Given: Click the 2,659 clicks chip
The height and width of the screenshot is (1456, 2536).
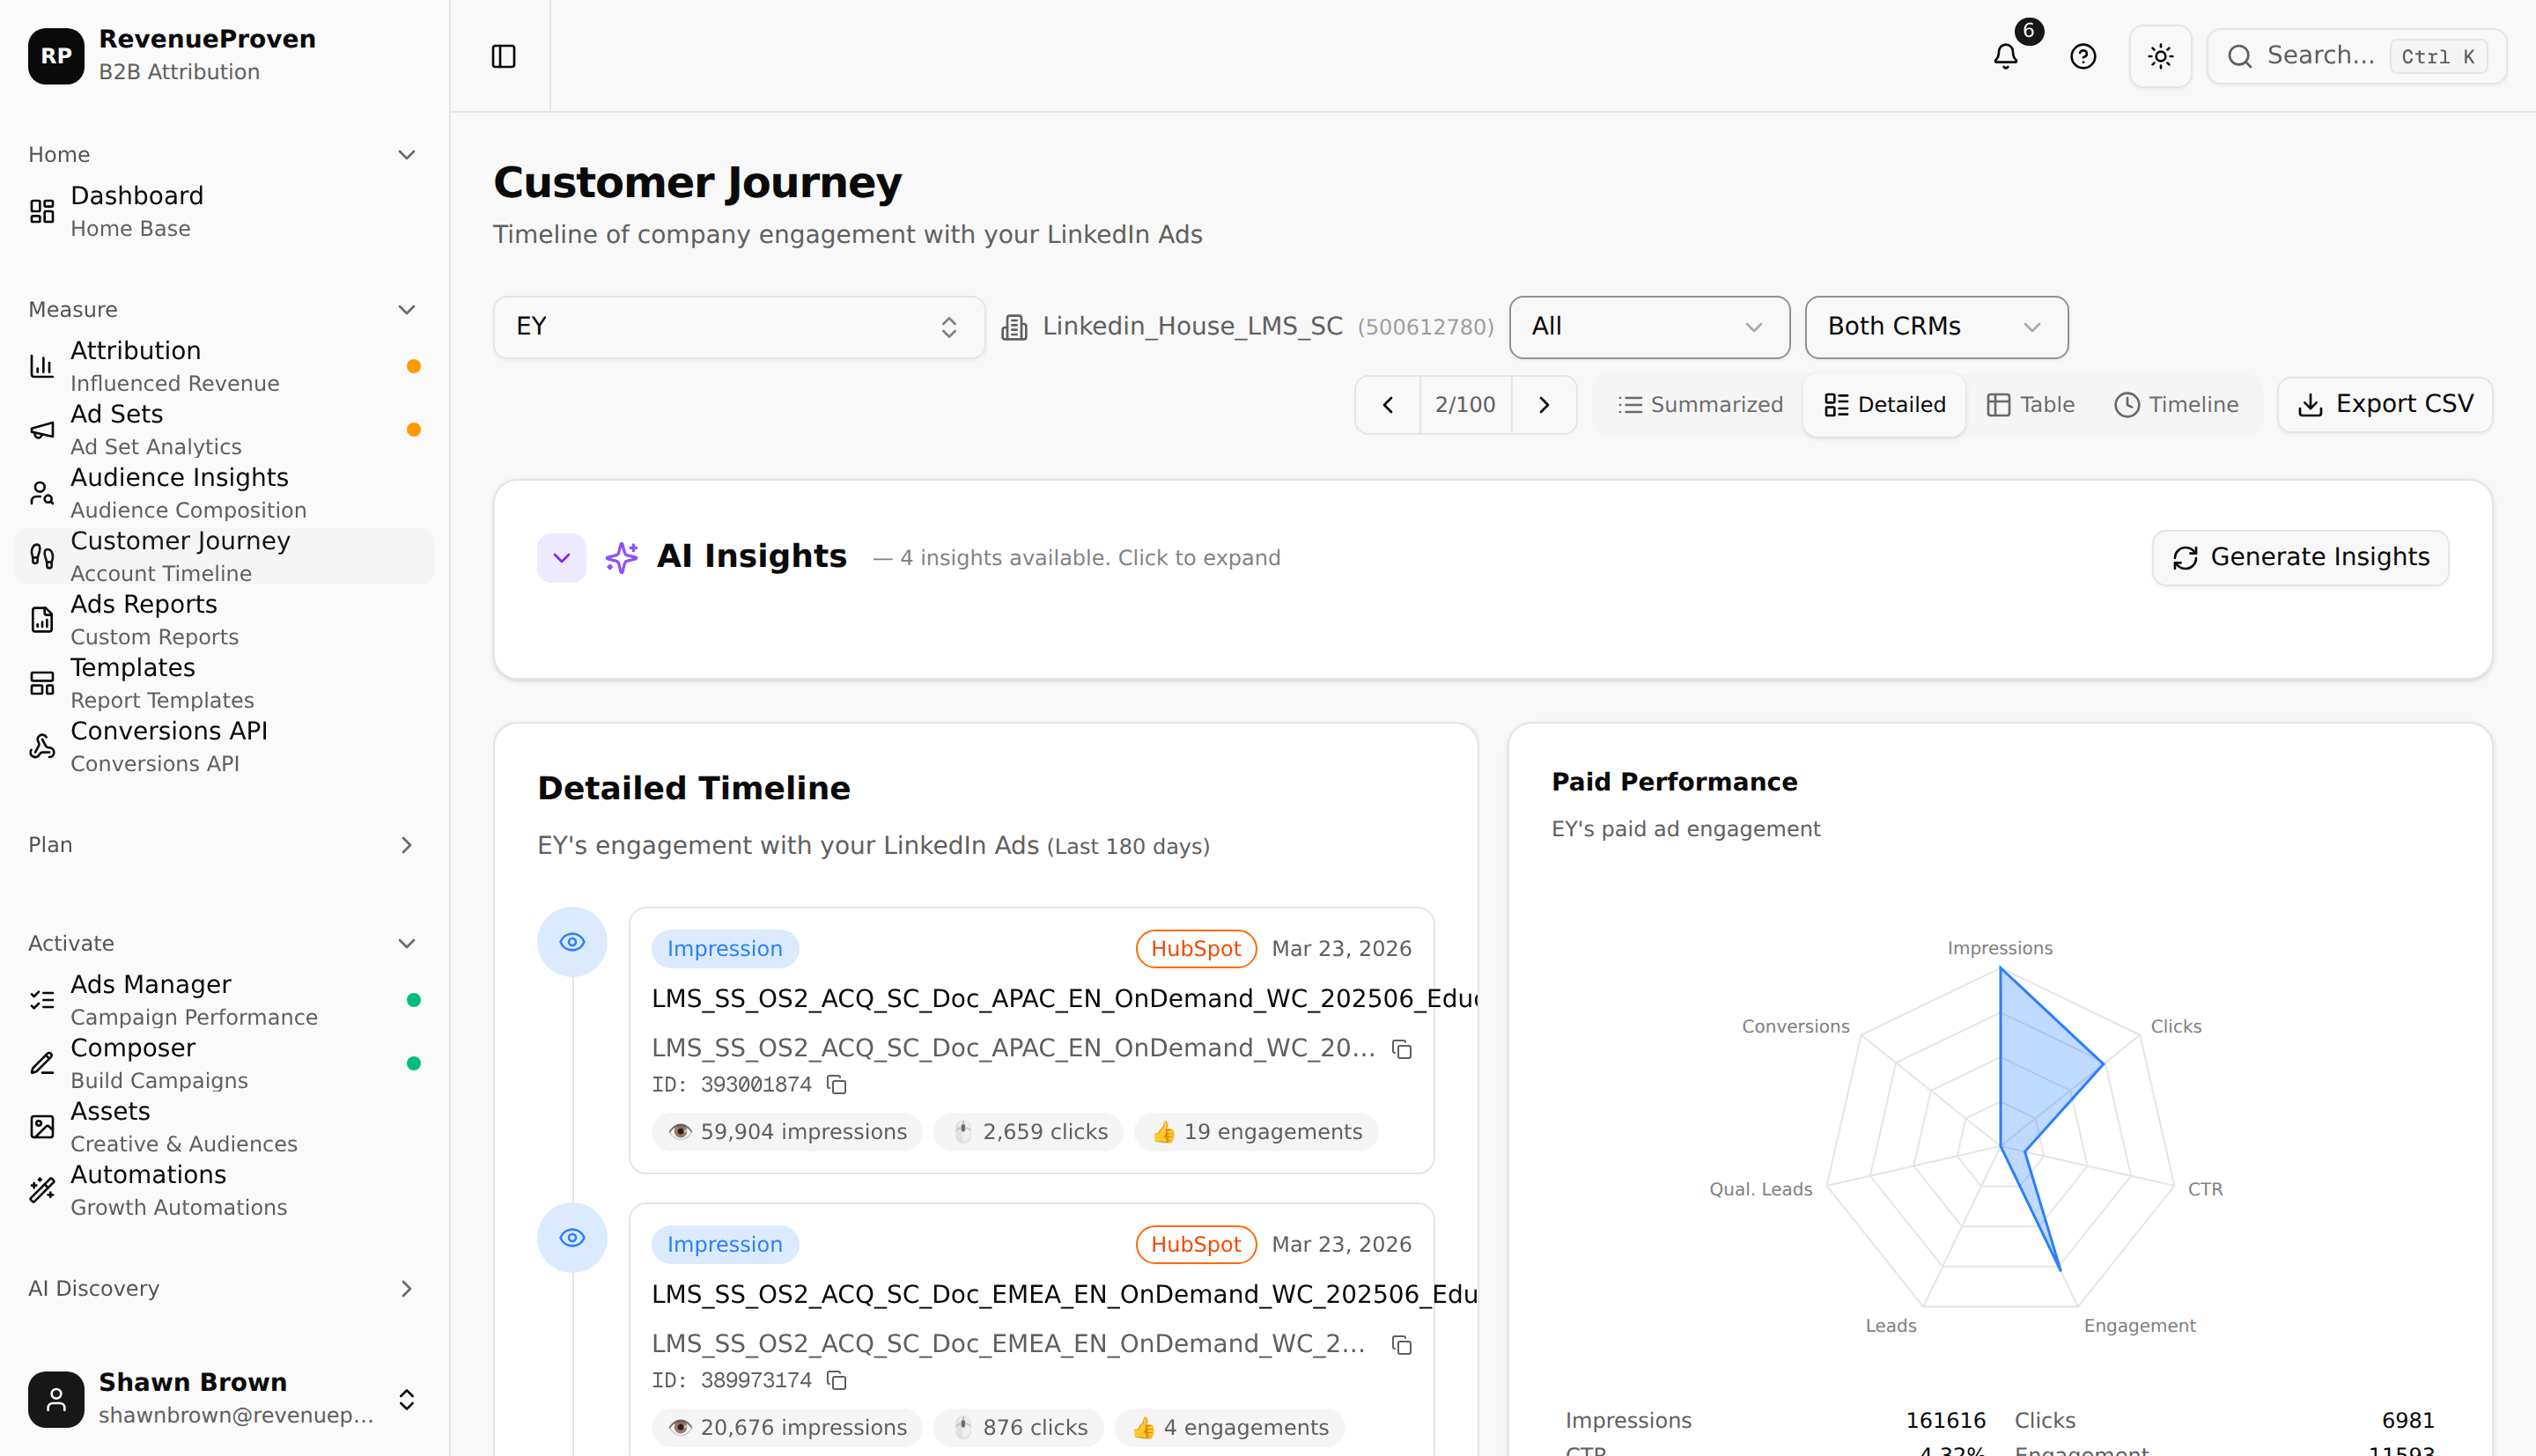Looking at the screenshot, I should coord(1028,1132).
